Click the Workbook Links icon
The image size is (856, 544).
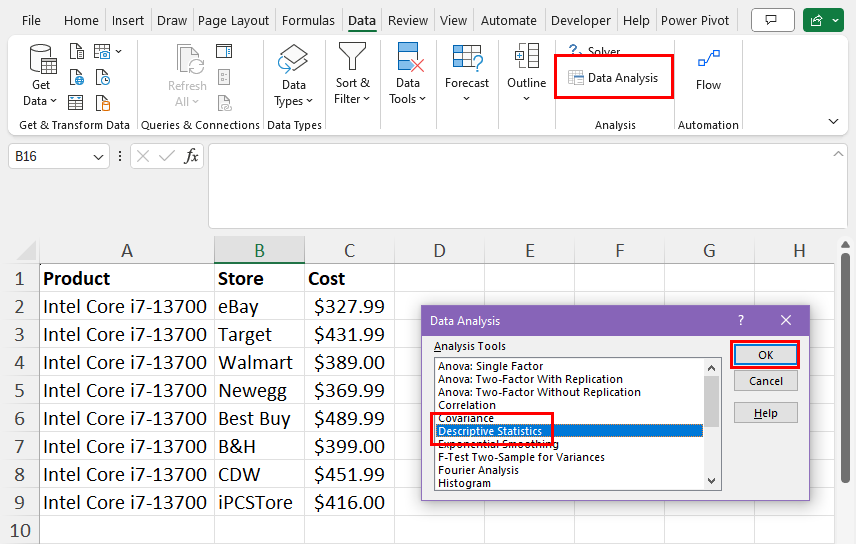(224, 103)
